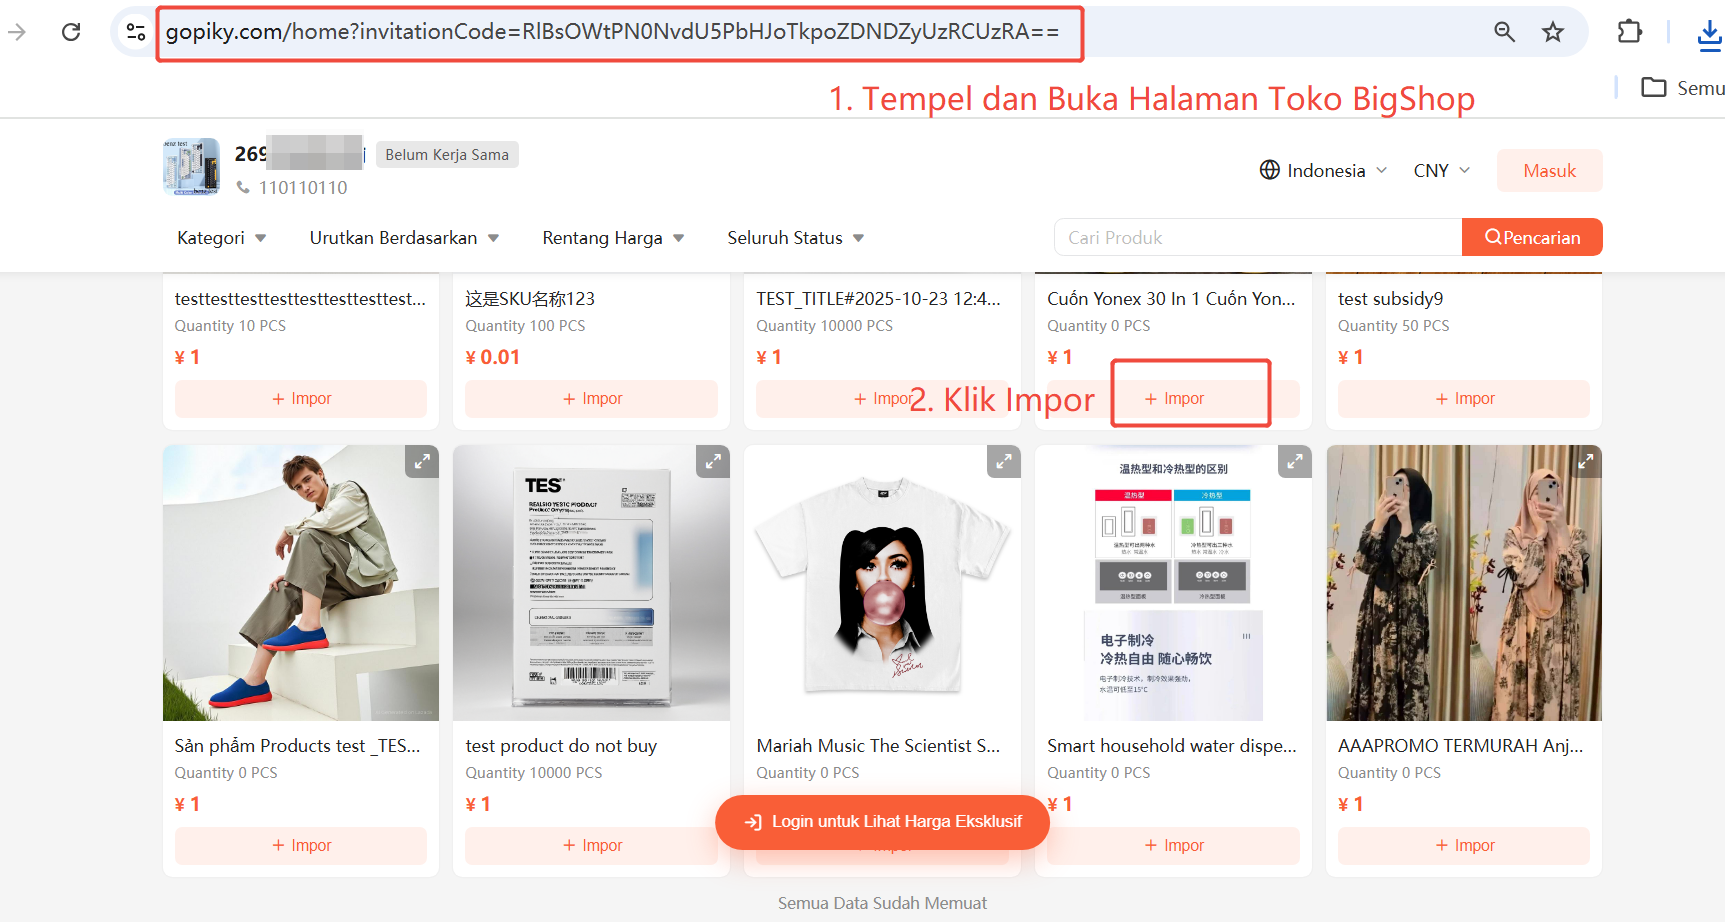
Task: Open the Kategori dropdown
Action: coord(221,238)
